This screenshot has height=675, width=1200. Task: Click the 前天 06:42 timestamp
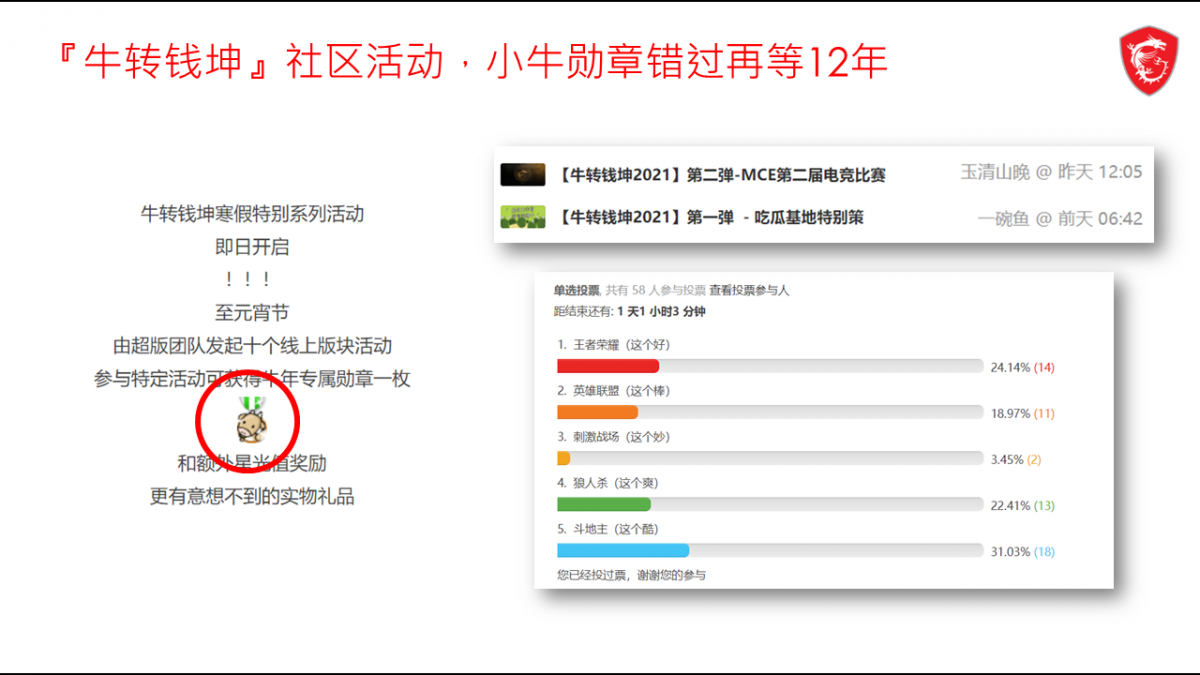[x=1100, y=218]
